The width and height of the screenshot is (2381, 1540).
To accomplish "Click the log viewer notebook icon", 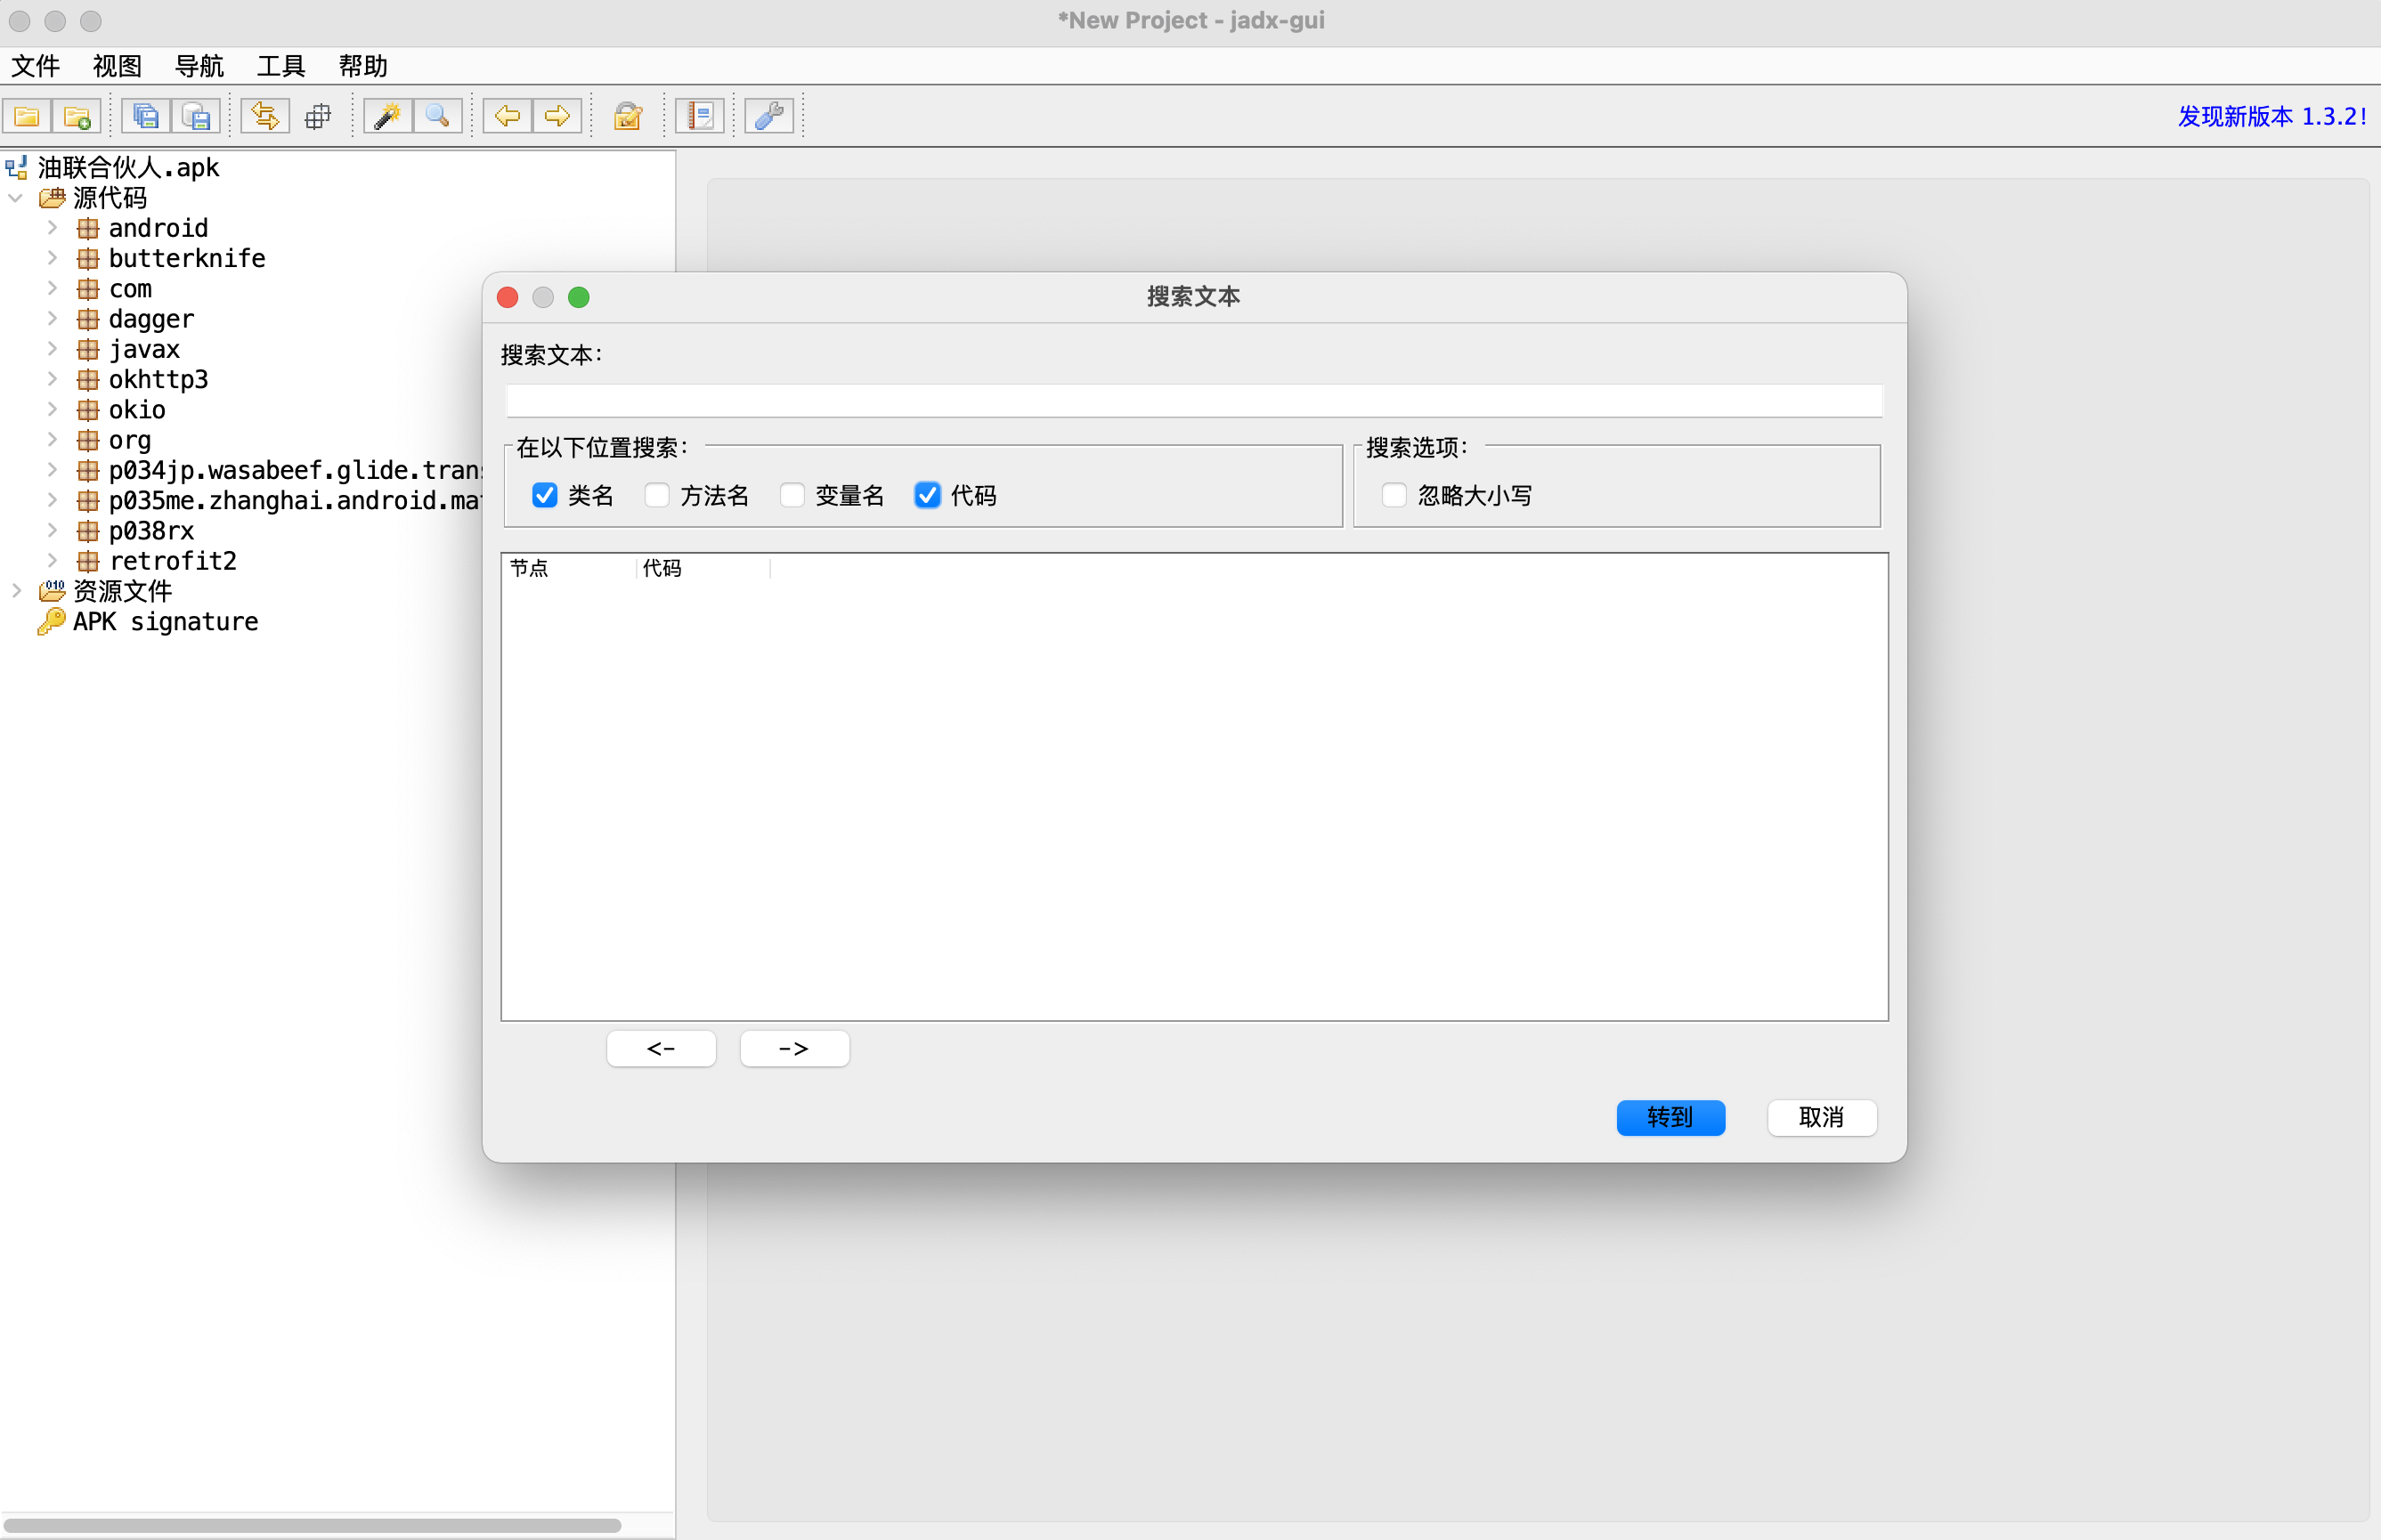I will (x=700, y=116).
